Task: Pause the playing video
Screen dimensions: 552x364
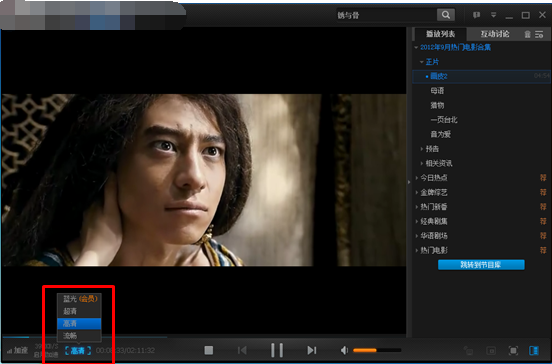Action: point(277,350)
